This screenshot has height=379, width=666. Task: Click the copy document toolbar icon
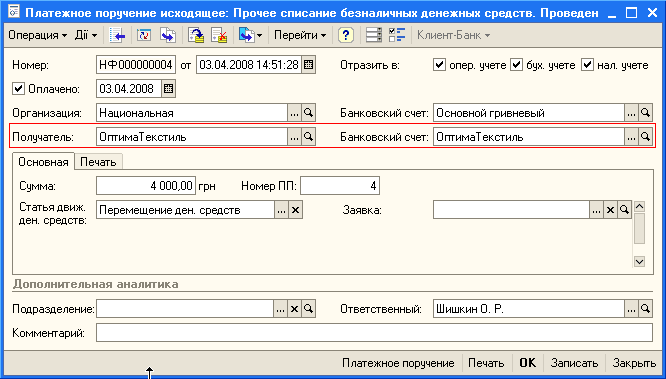(167, 35)
